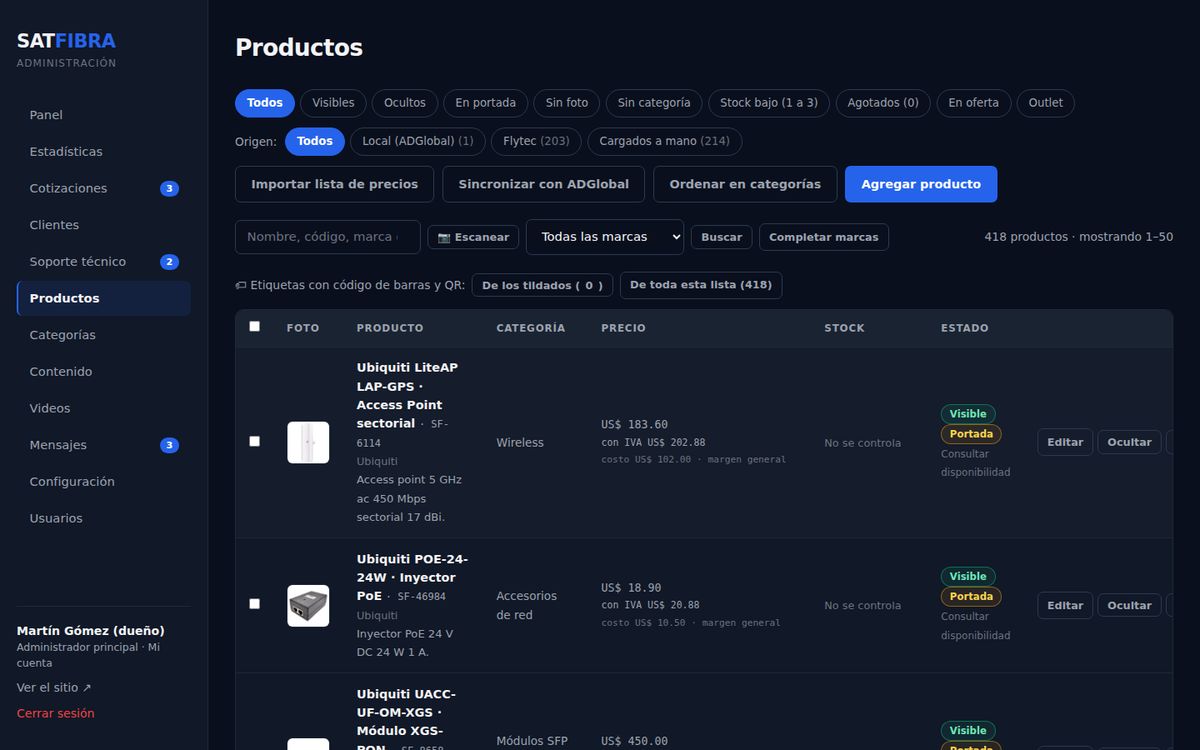Click the SATFIBRA logo
The height and width of the screenshot is (750, 1200).
click(x=66, y=41)
